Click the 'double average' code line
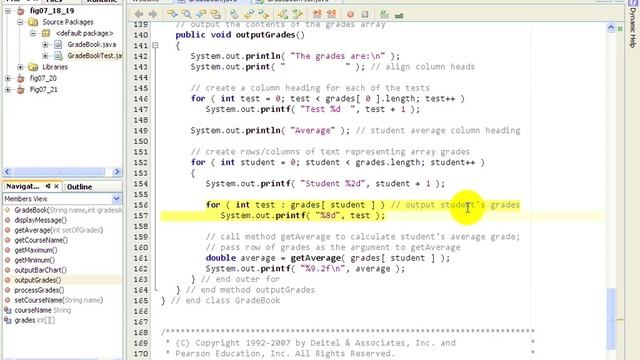The height and width of the screenshot is (360, 640). pyautogui.click(x=327, y=258)
